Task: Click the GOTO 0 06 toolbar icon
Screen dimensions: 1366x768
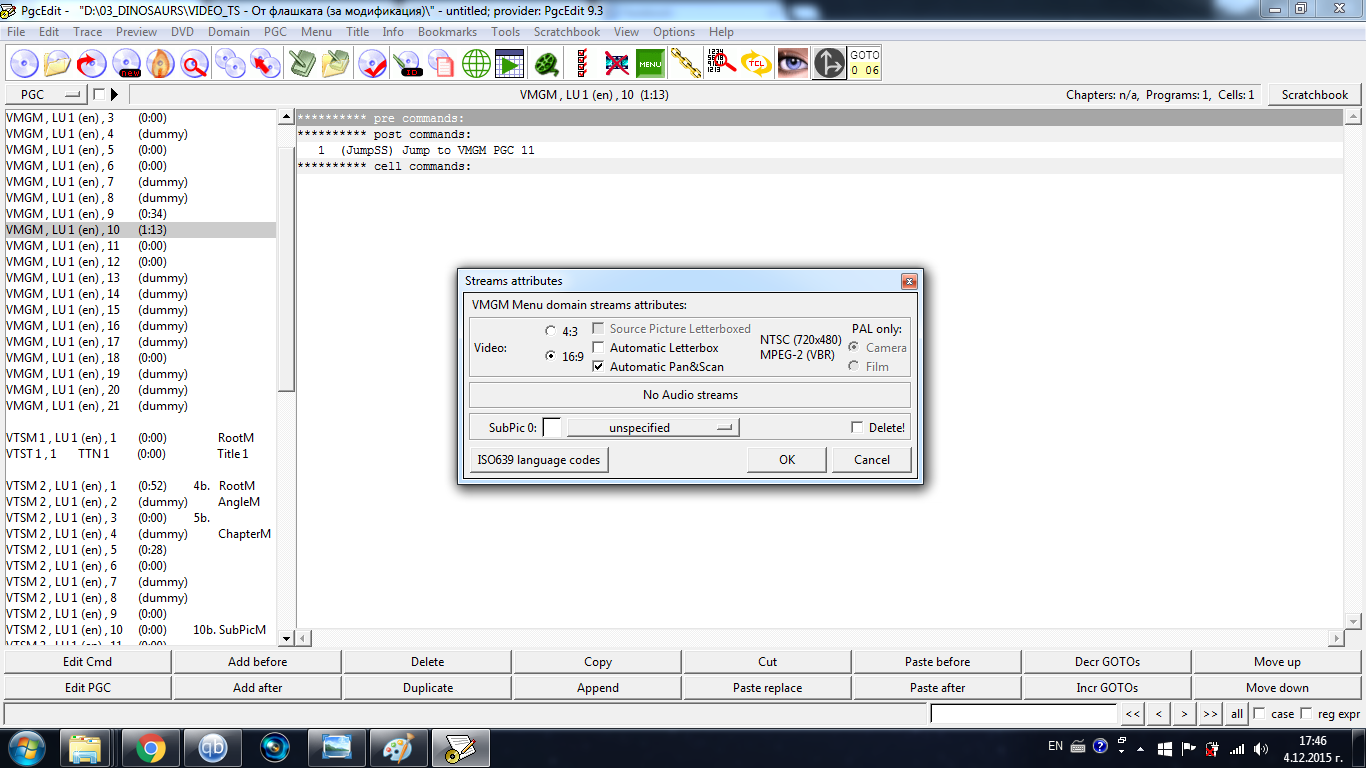Action: (x=865, y=64)
